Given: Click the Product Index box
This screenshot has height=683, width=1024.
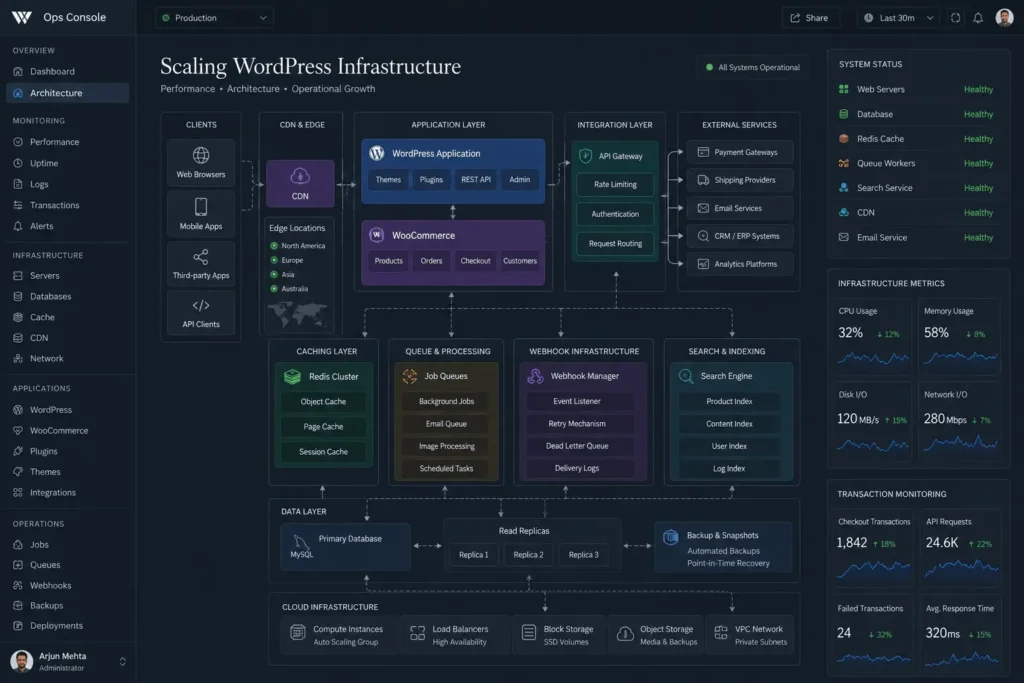Looking at the screenshot, I should click(x=729, y=401).
